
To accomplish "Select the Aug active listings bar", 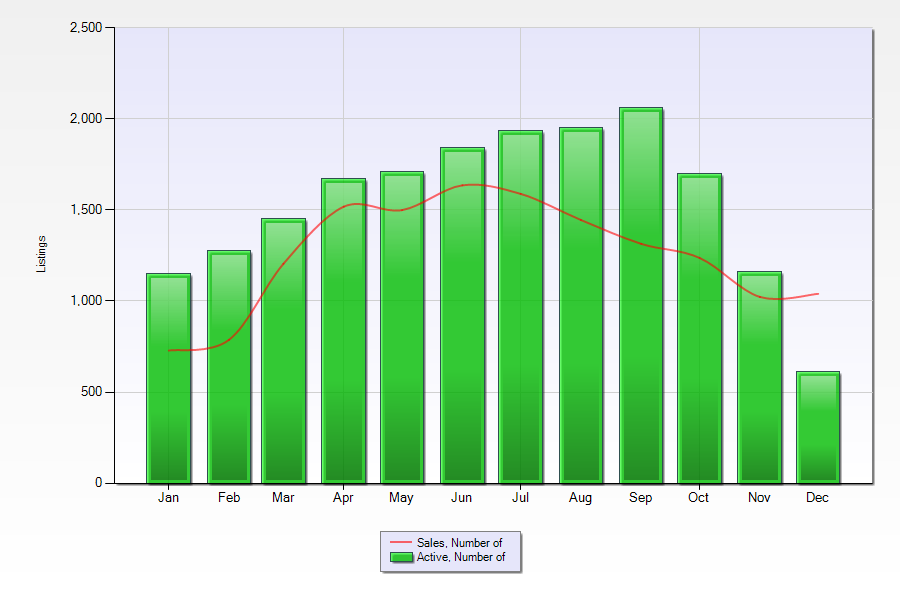I will click(x=581, y=305).
